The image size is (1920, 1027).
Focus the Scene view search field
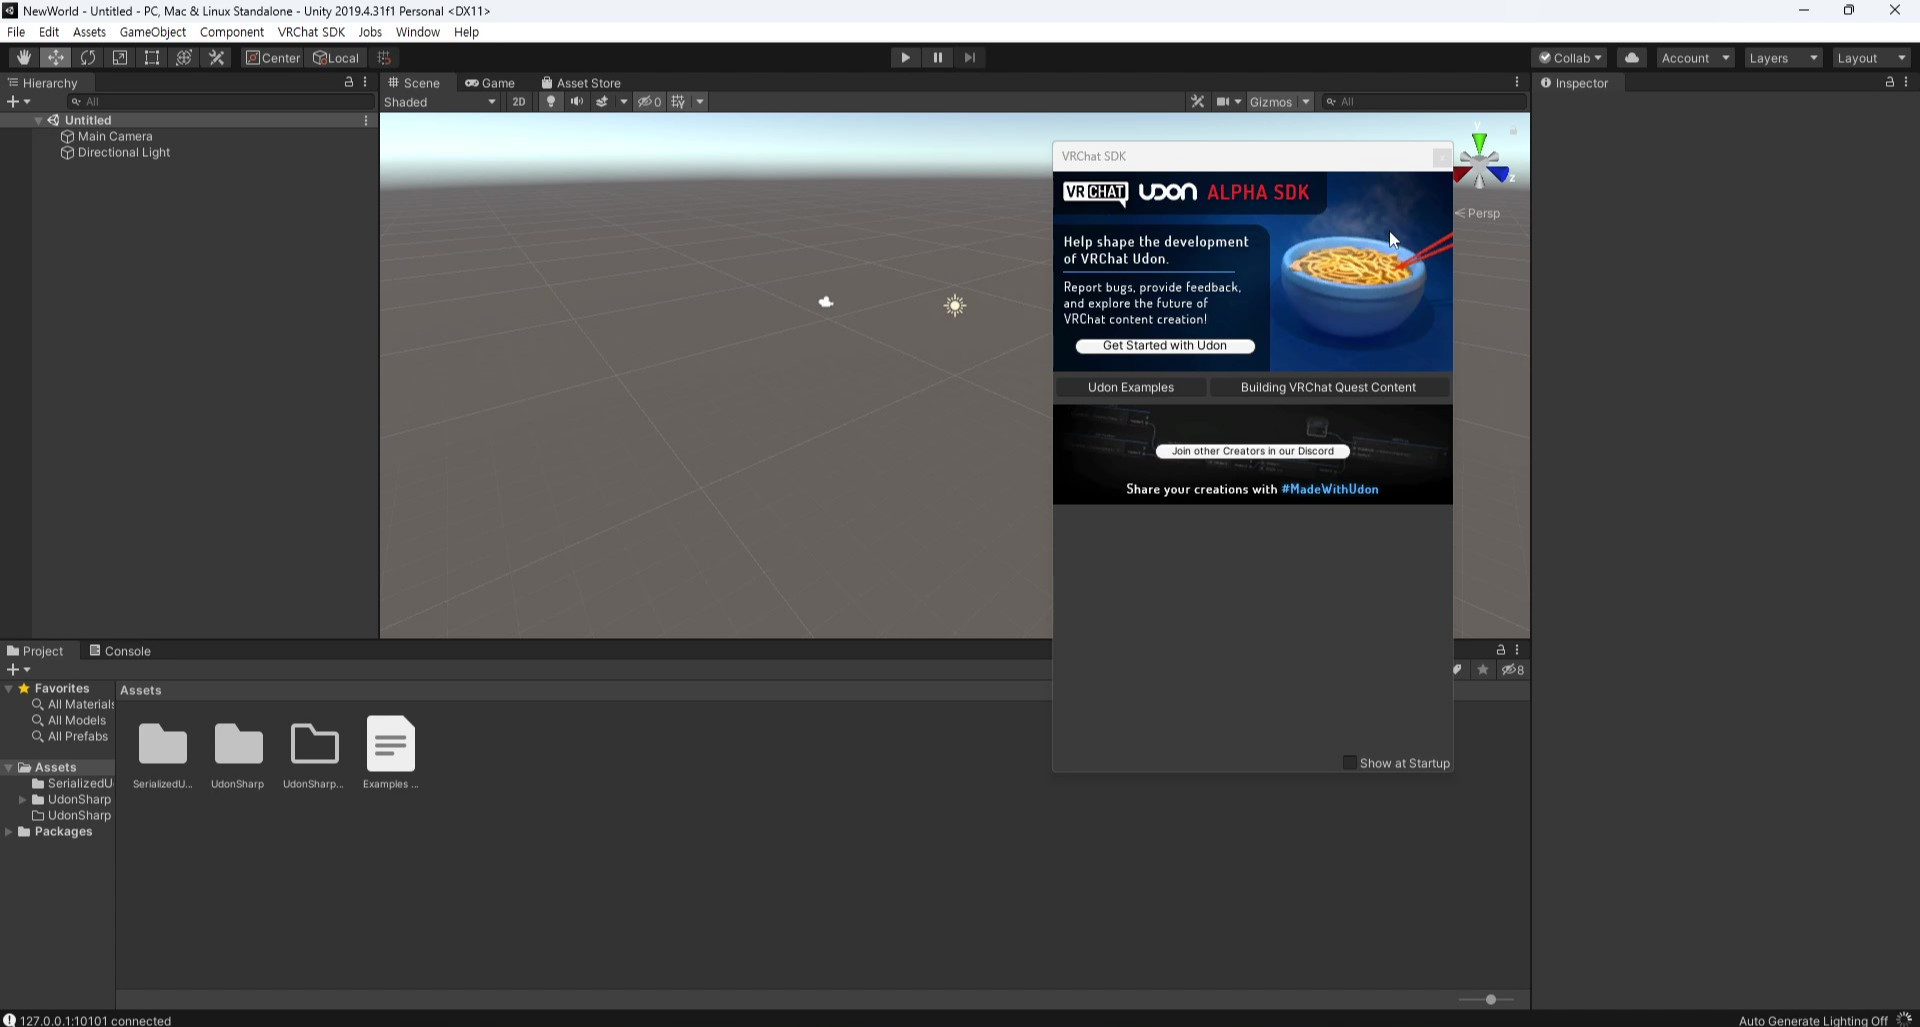point(1424,102)
